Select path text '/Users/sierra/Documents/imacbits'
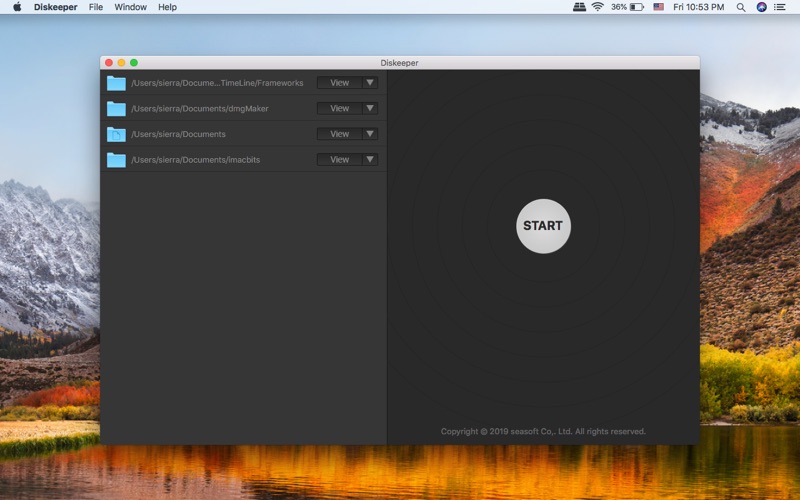800x500 pixels. [x=196, y=160]
